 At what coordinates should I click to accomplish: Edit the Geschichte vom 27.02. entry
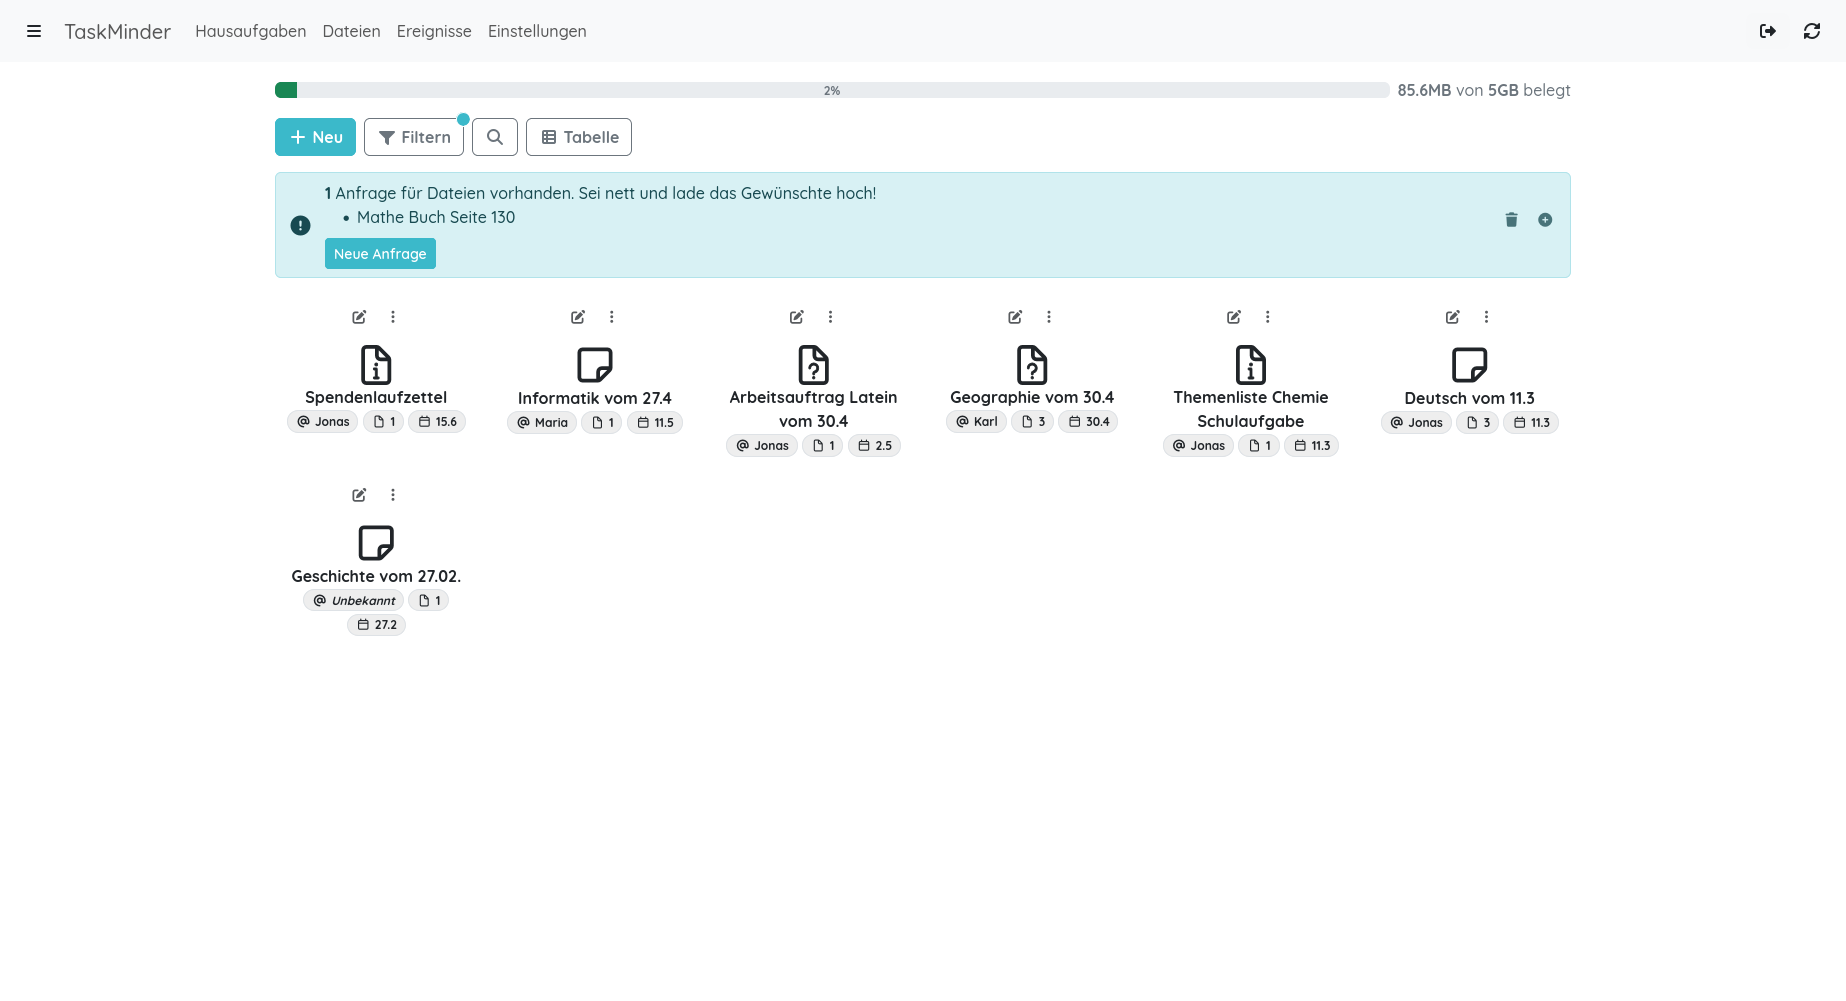point(359,495)
